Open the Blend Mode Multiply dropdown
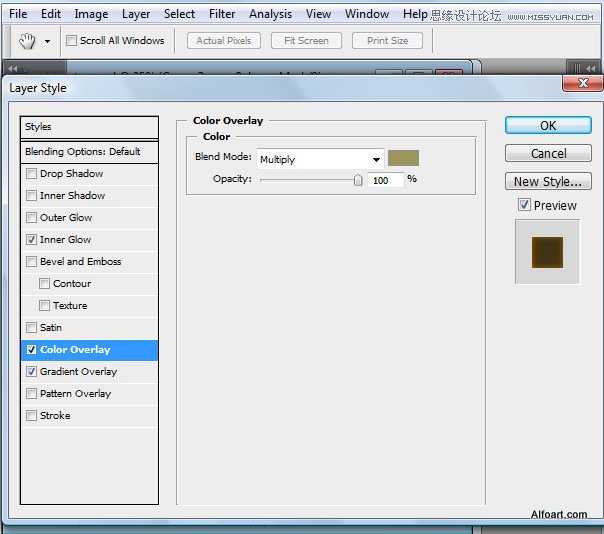Image resolution: width=604 pixels, height=534 pixels. [x=320, y=159]
